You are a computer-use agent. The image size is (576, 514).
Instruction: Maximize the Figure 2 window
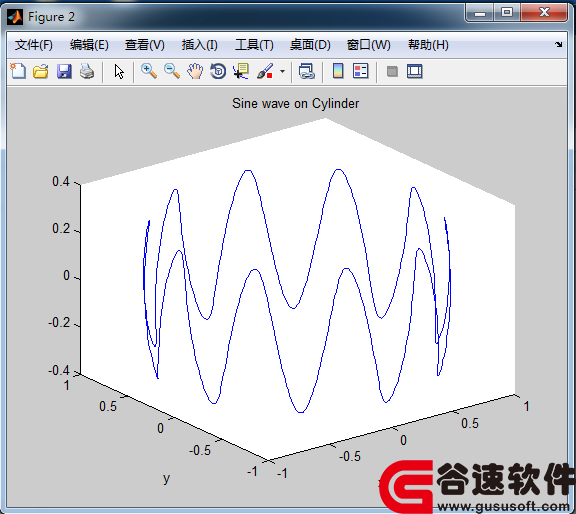coord(507,12)
